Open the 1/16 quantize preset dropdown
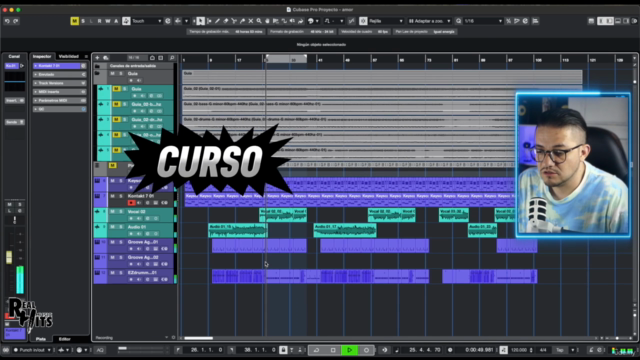 (483, 21)
